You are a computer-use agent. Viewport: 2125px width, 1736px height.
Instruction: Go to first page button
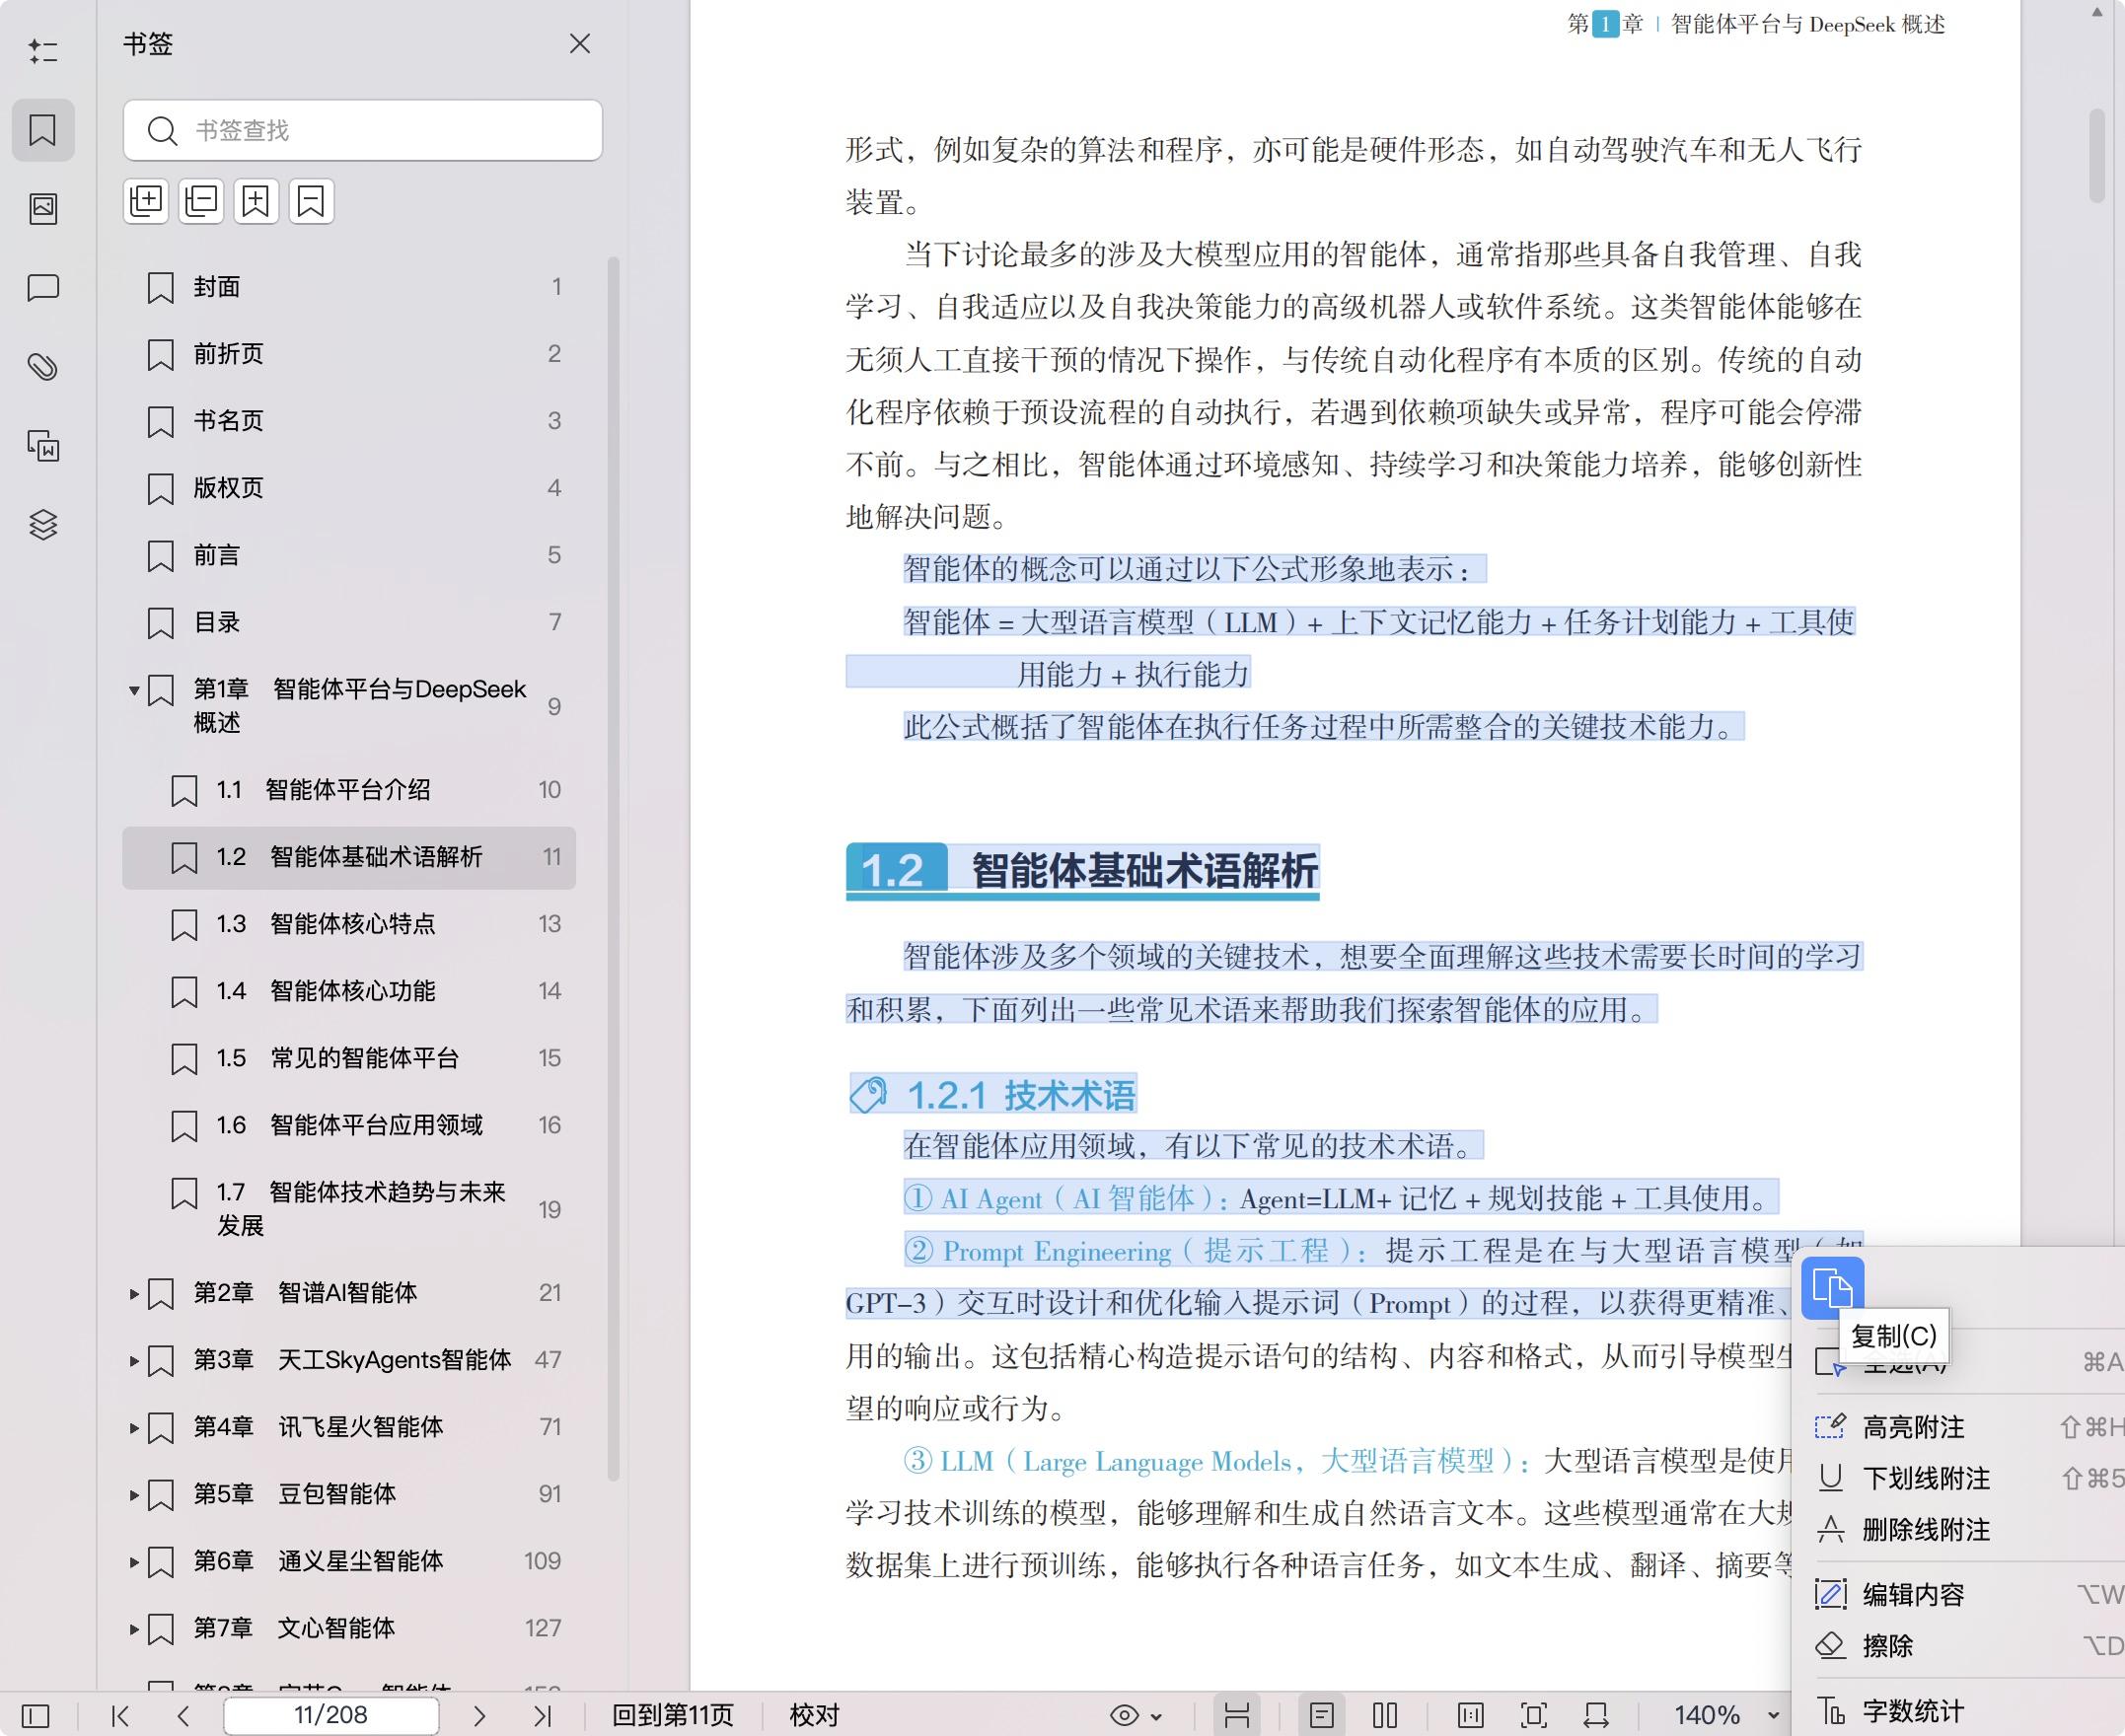coord(121,1716)
